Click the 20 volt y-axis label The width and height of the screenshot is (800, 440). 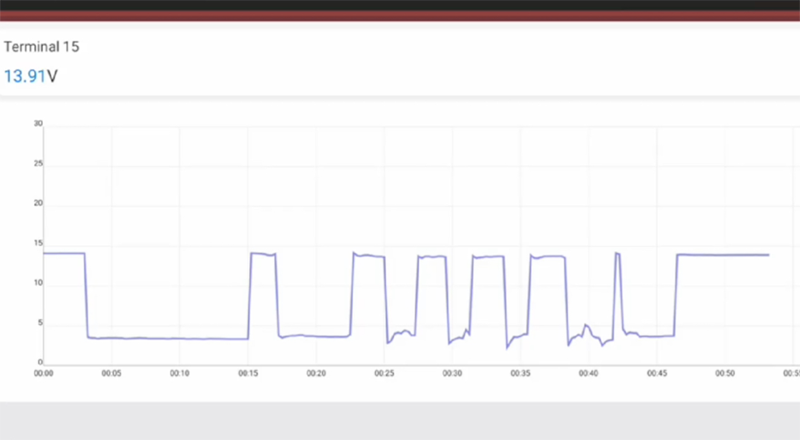[x=38, y=203]
